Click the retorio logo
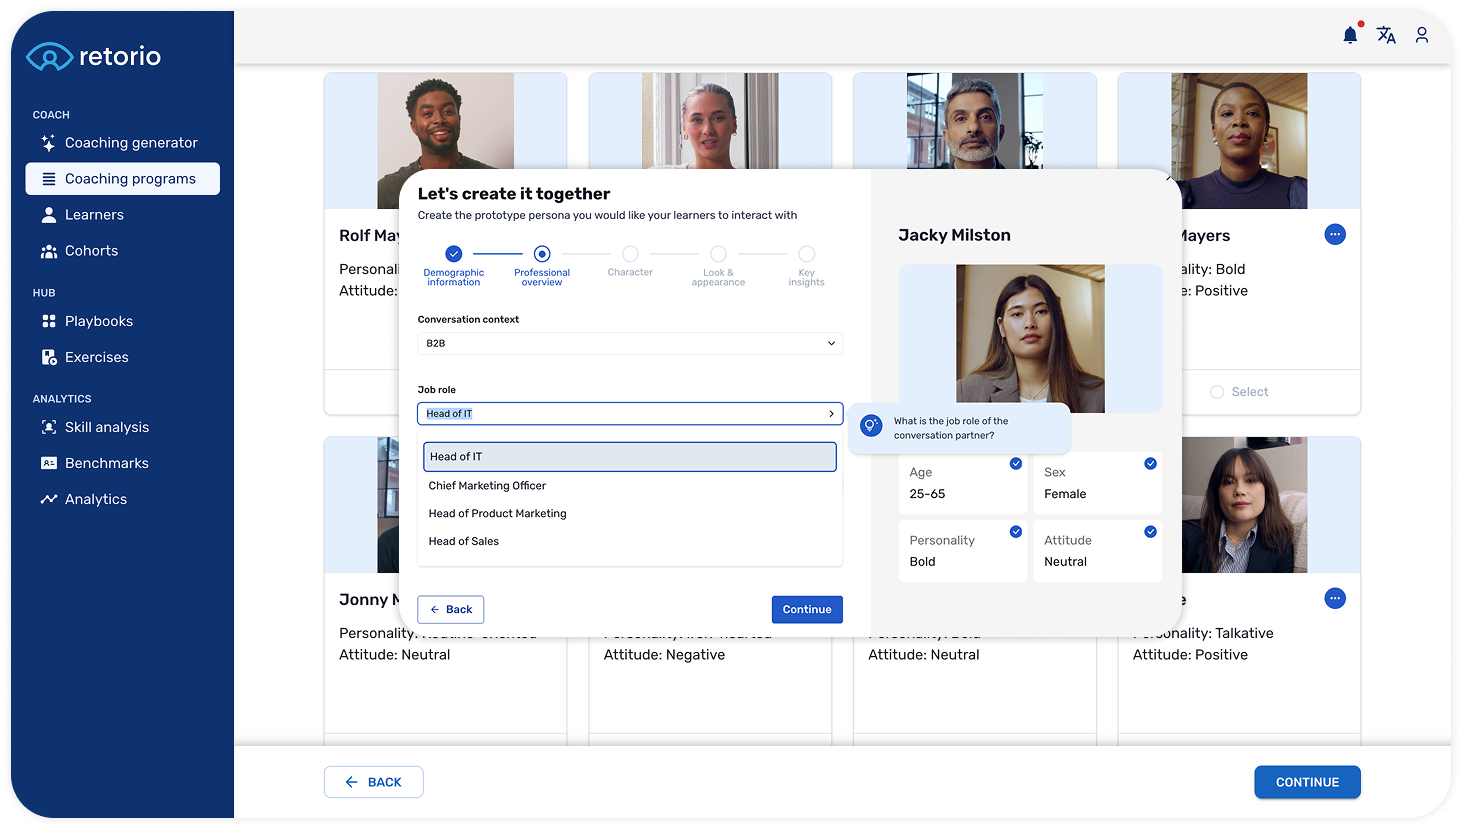The height and width of the screenshot is (829, 1462). click(94, 57)
